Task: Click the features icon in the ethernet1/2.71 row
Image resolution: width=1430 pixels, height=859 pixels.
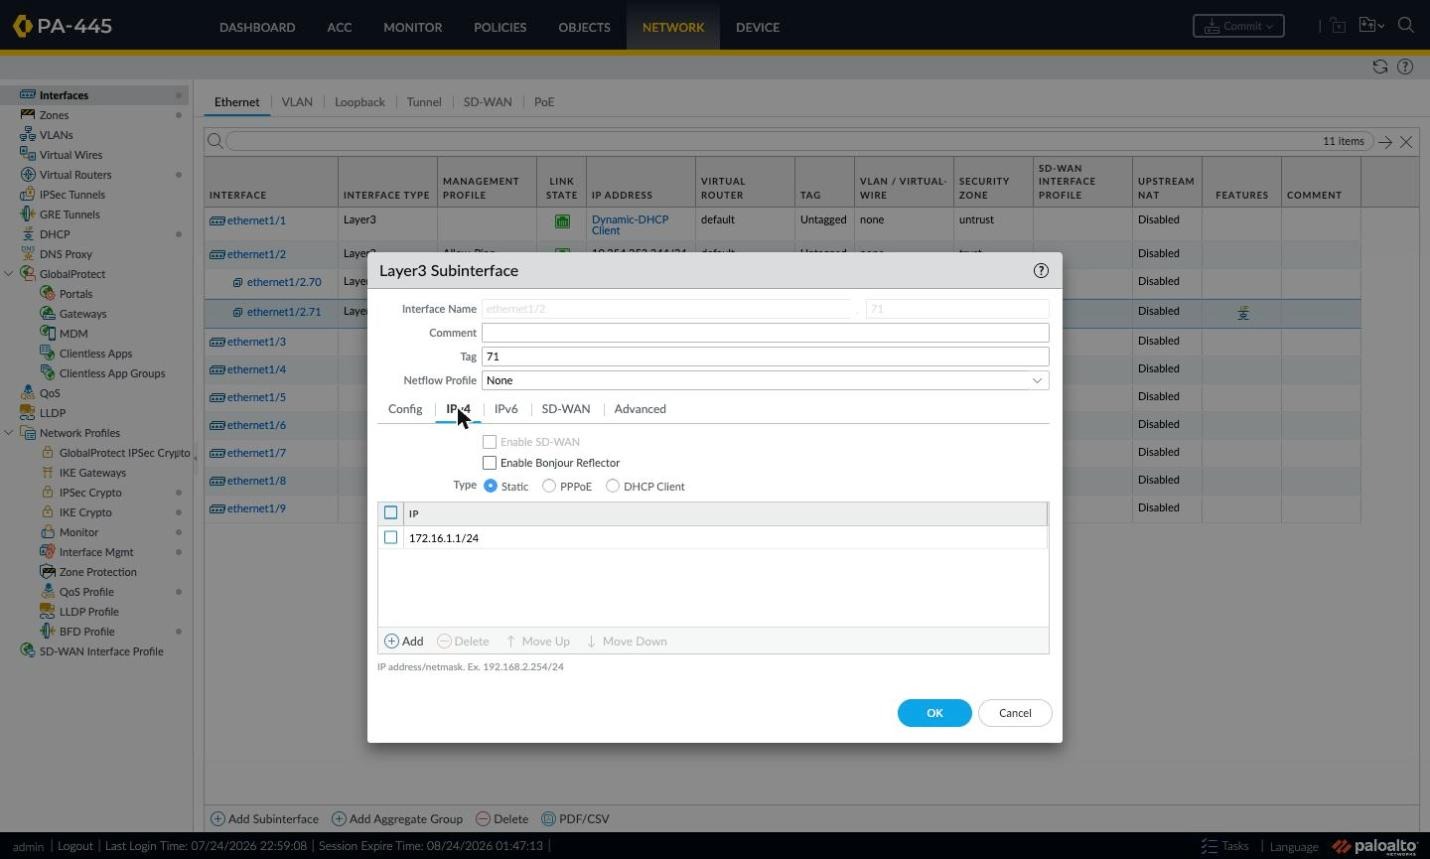Action: tap(1243, 313)
